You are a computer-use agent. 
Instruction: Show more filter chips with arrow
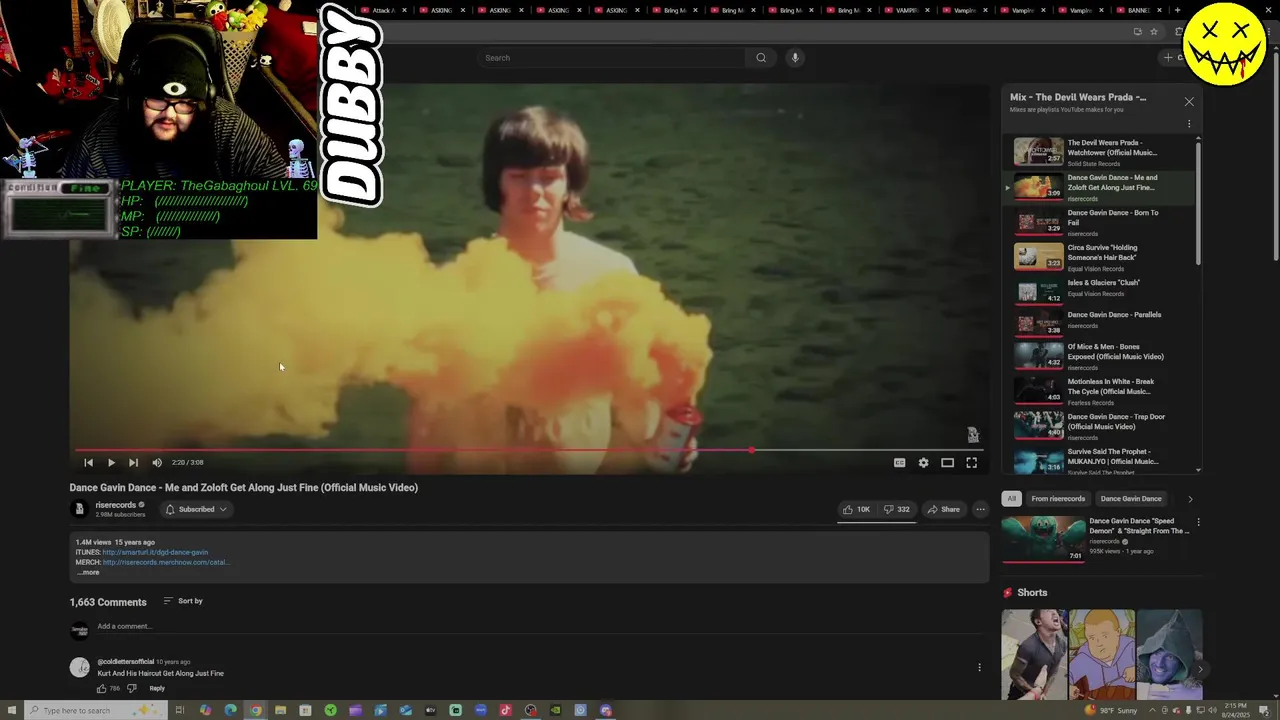click(1190, 499)
